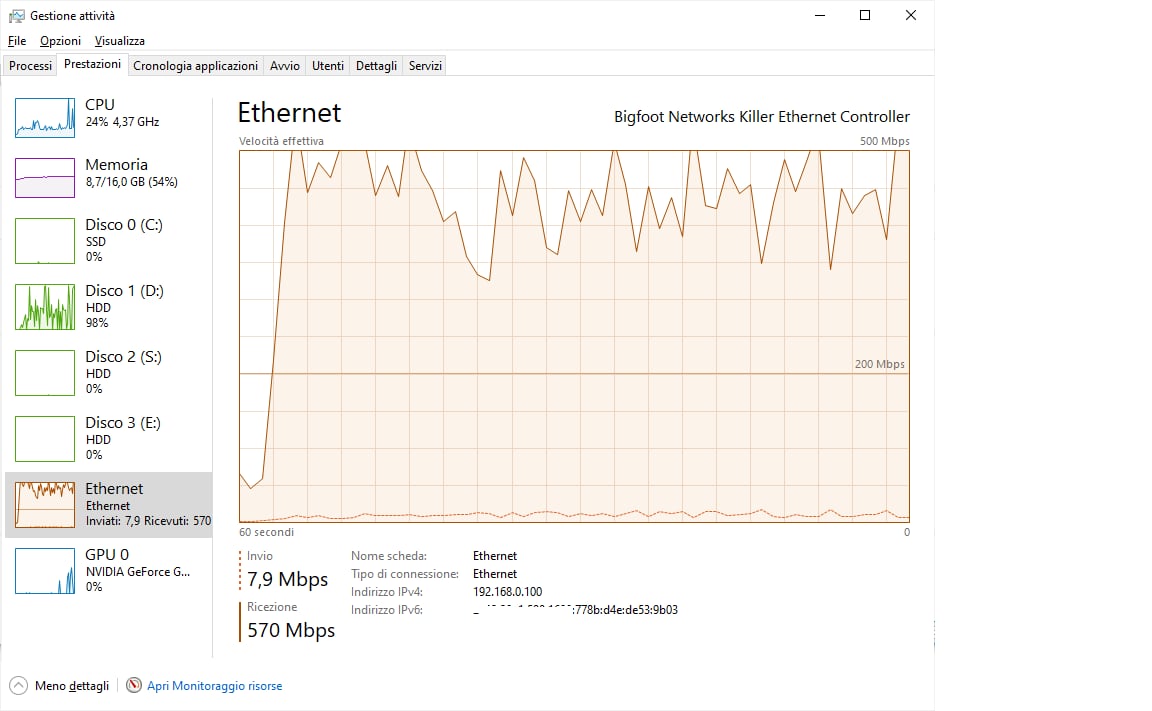Image resolution: width=1152 pixels, height=711 pixels.
Task: Click the Resource Monitor icon
Action: click(134, 686)
